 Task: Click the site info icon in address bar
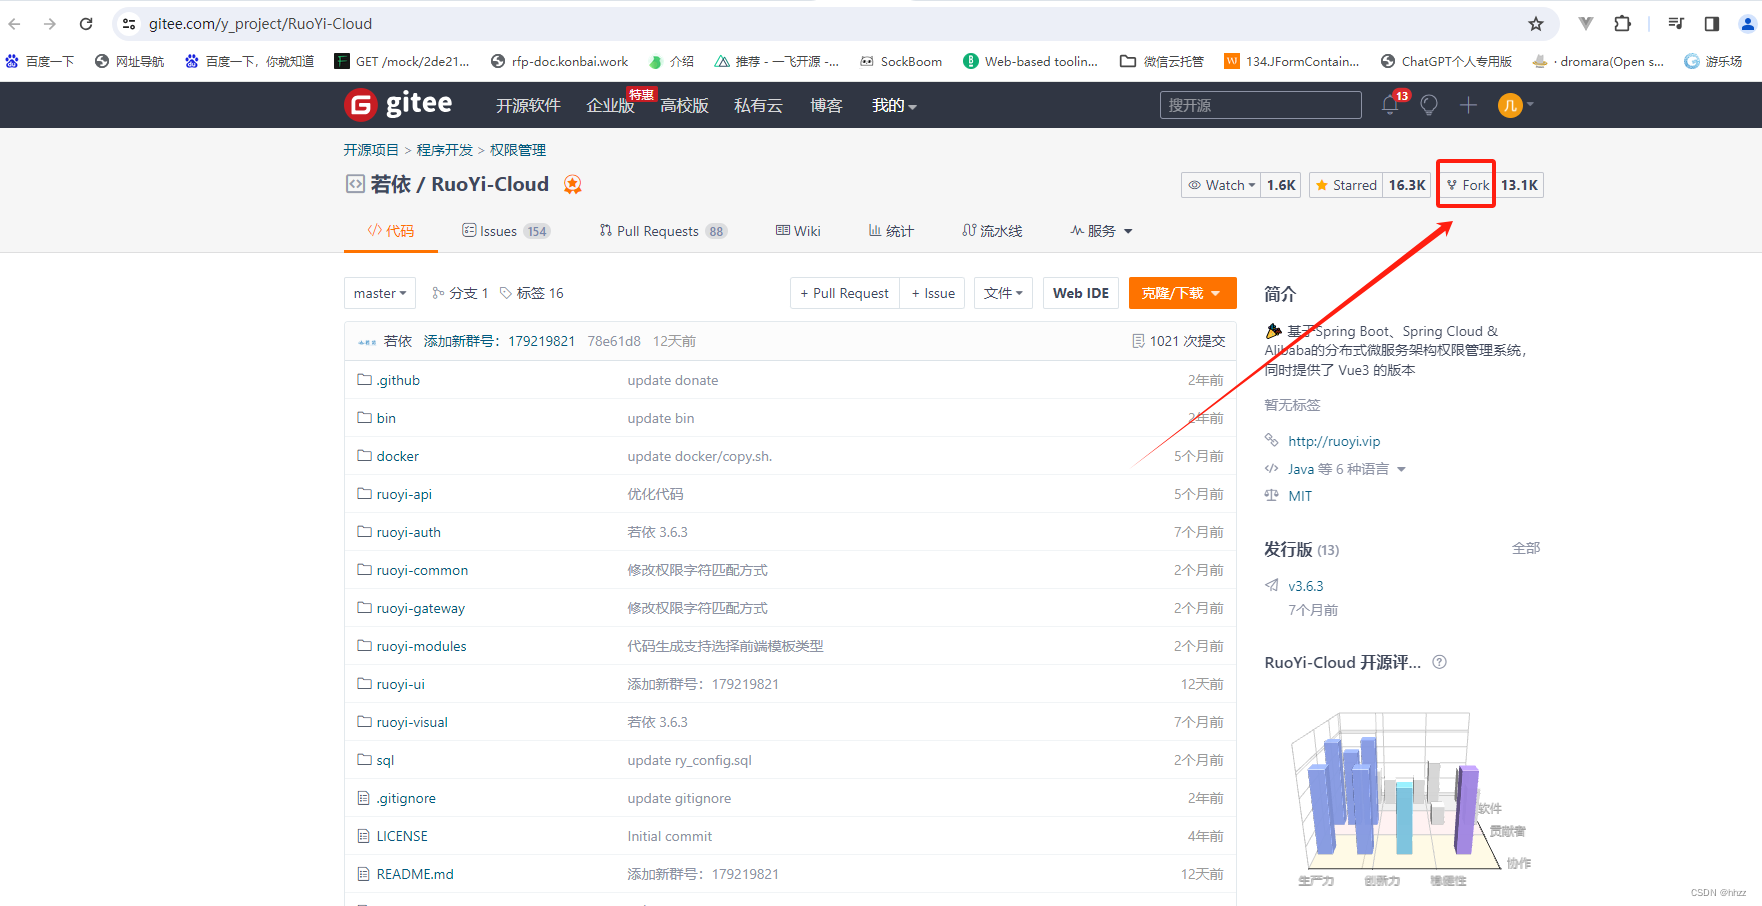pyautogui.click(x=129, y=24)
